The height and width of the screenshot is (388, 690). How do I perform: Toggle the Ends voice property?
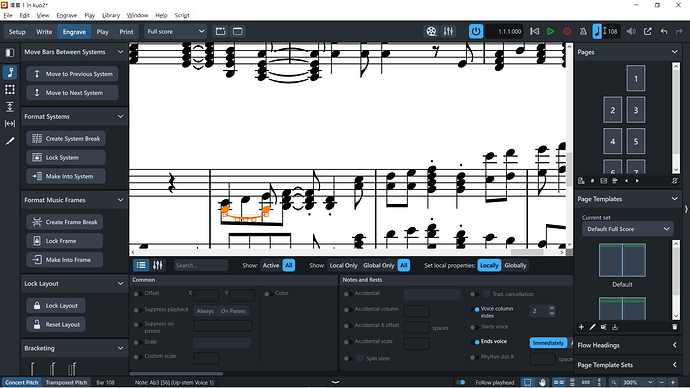(x=475, y=342)
